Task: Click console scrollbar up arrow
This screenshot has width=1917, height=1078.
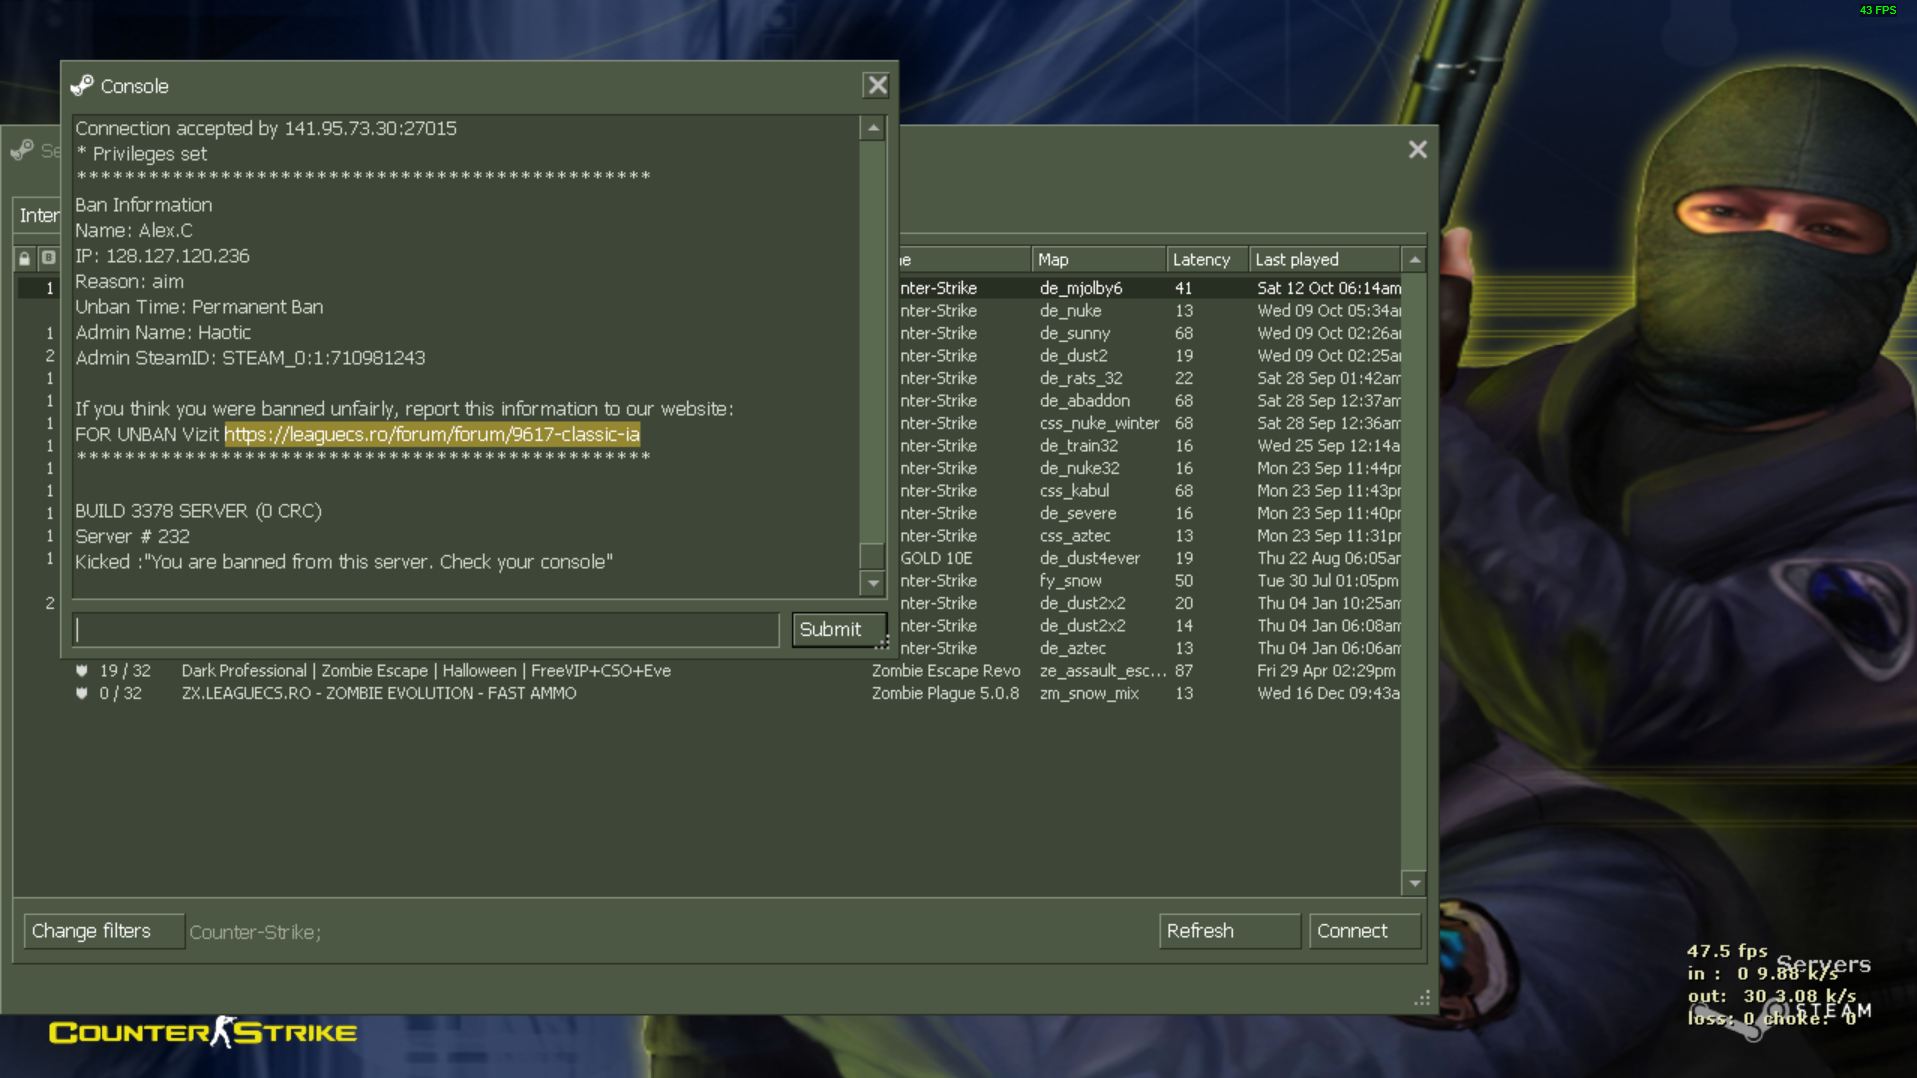Action: point(873,129)
